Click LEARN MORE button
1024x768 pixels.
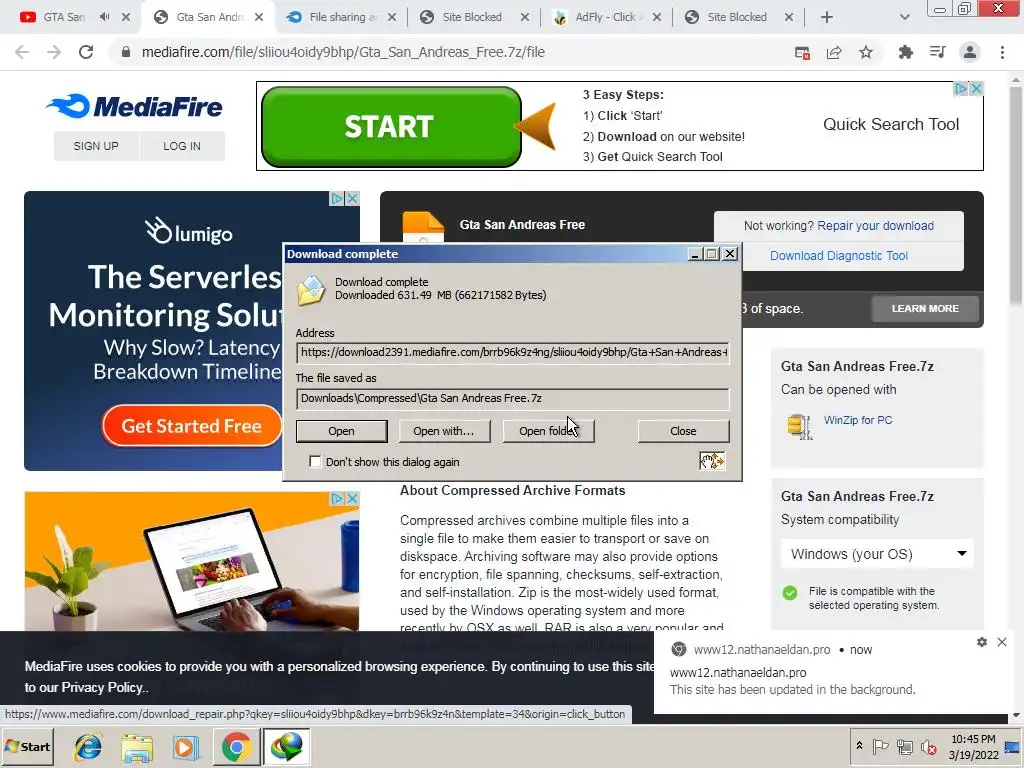click(925, 308)
